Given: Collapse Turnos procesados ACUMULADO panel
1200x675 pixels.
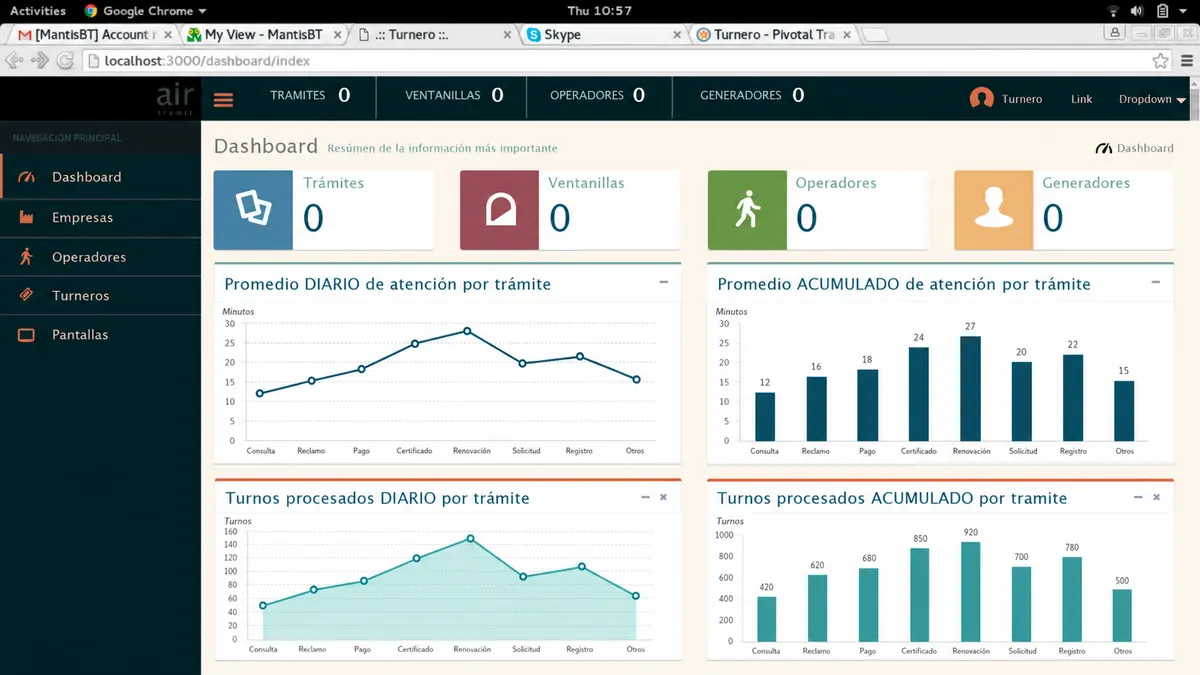Looking at the screenshot, I should coord(1138,497).
